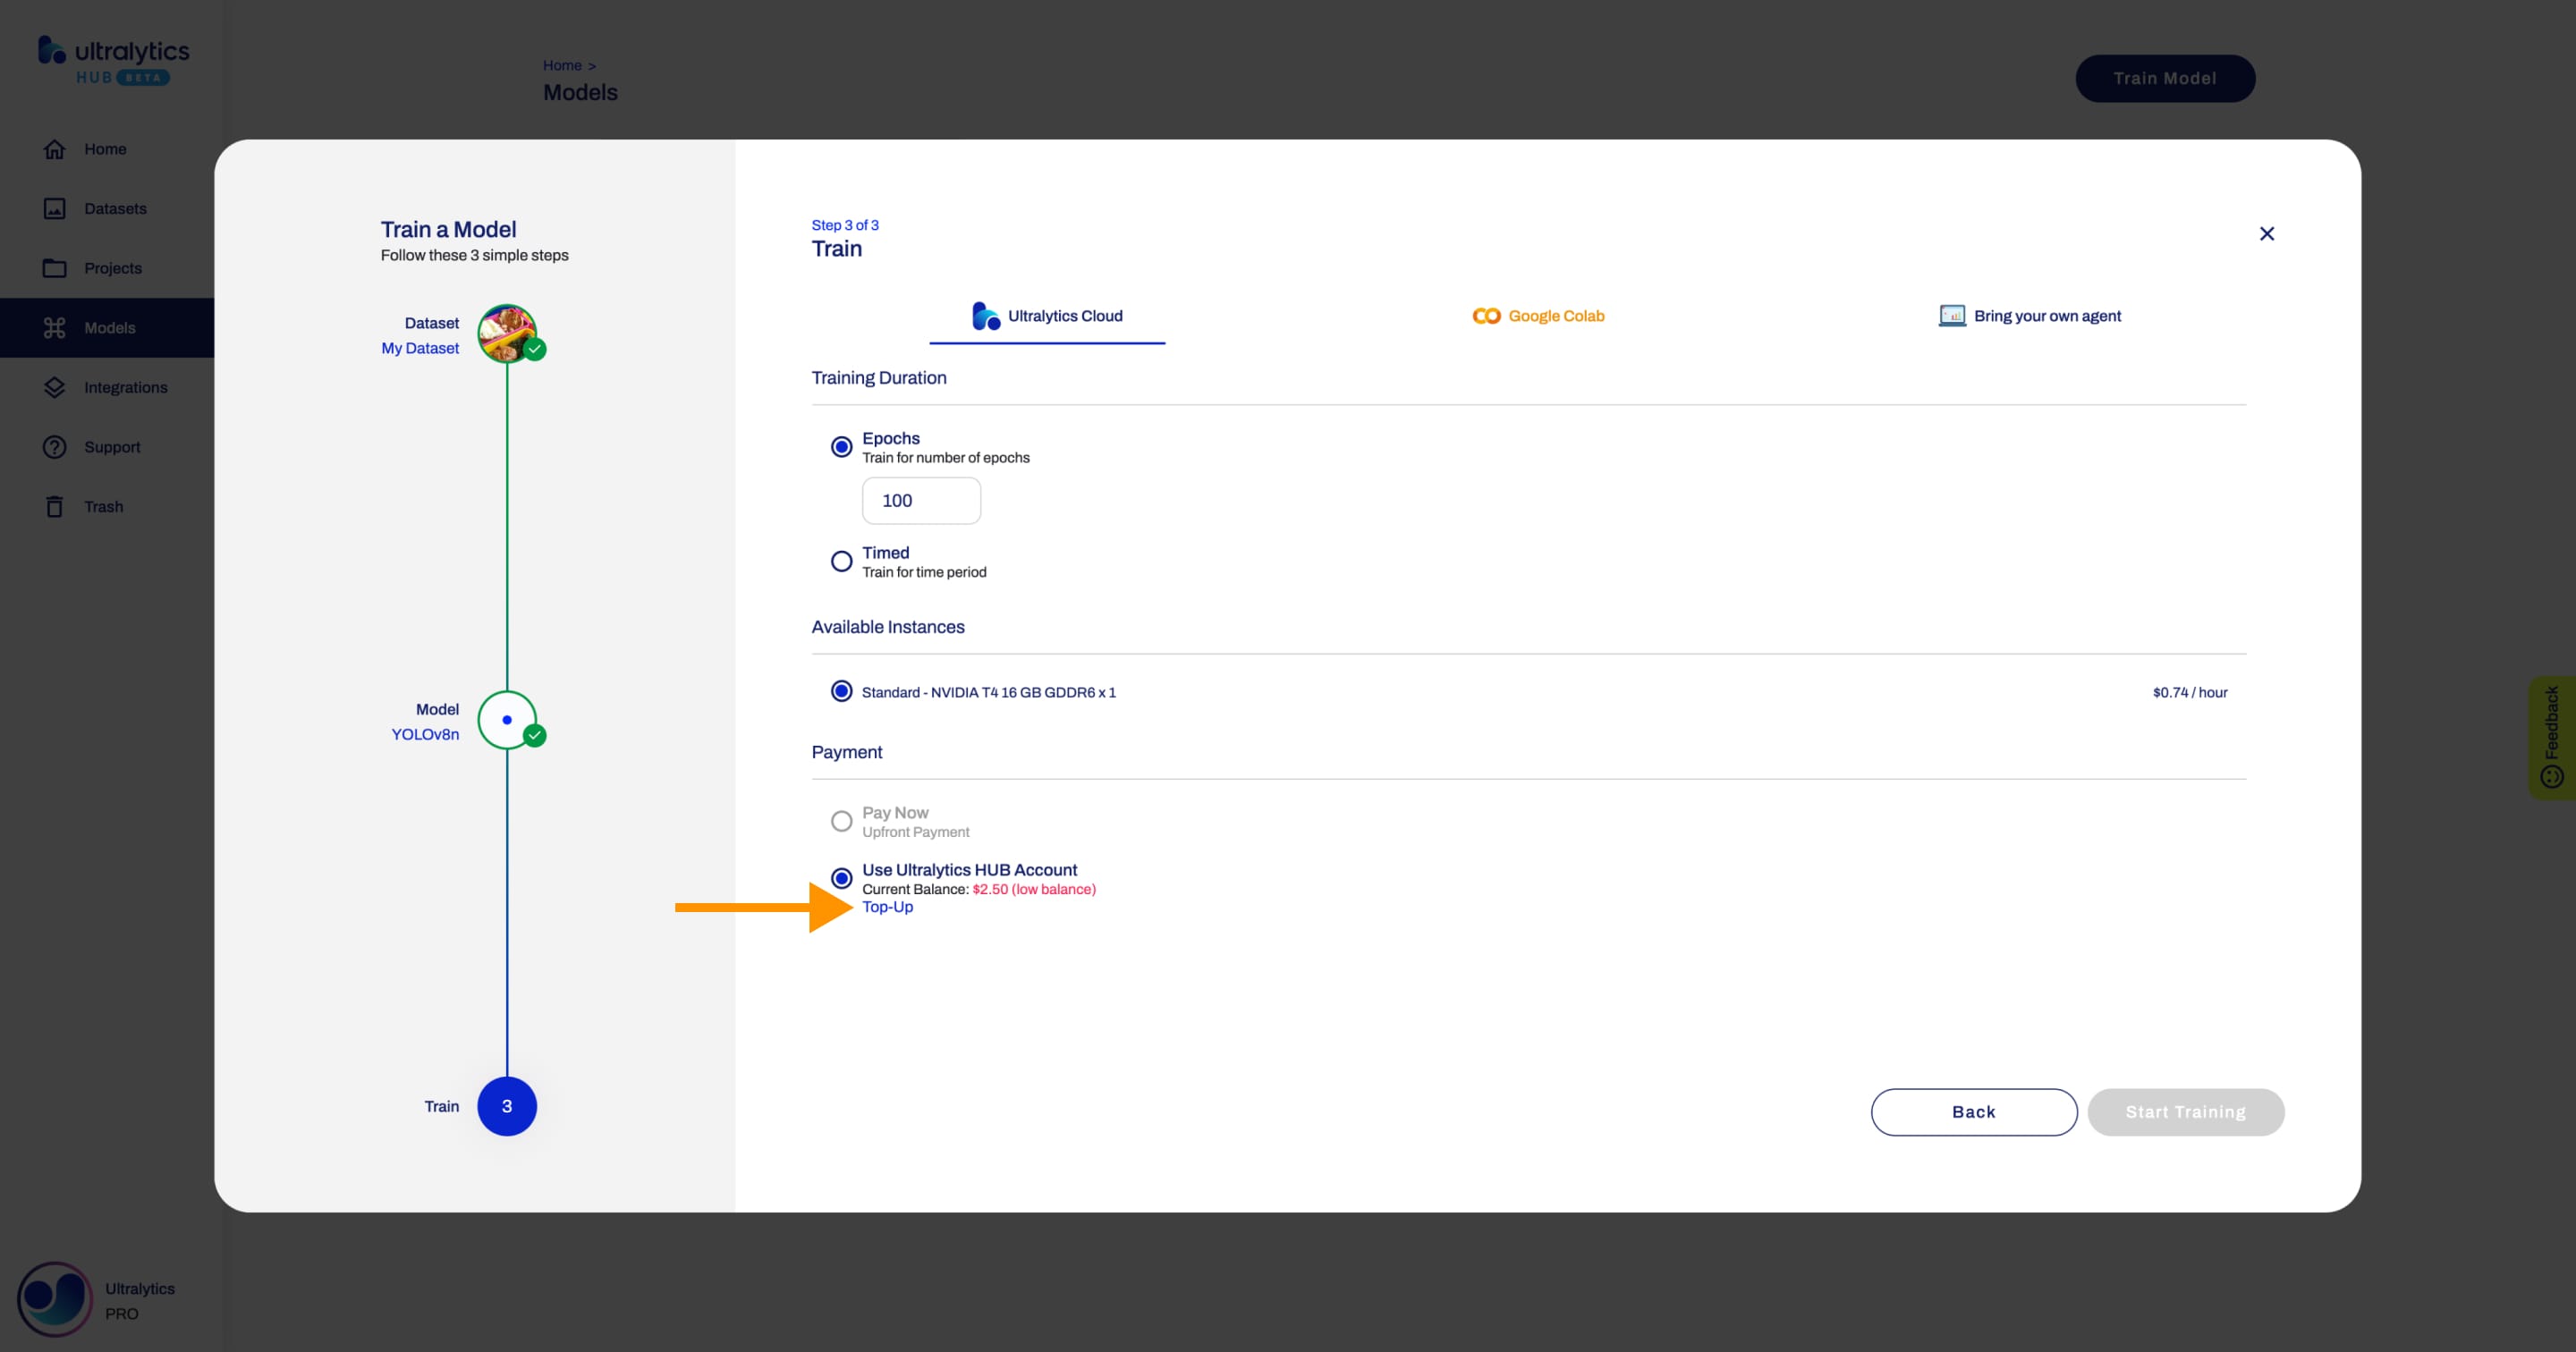Click the dataset thumbnail image
Viewport: 2576px width, 1352px height.
coord(506,334)
